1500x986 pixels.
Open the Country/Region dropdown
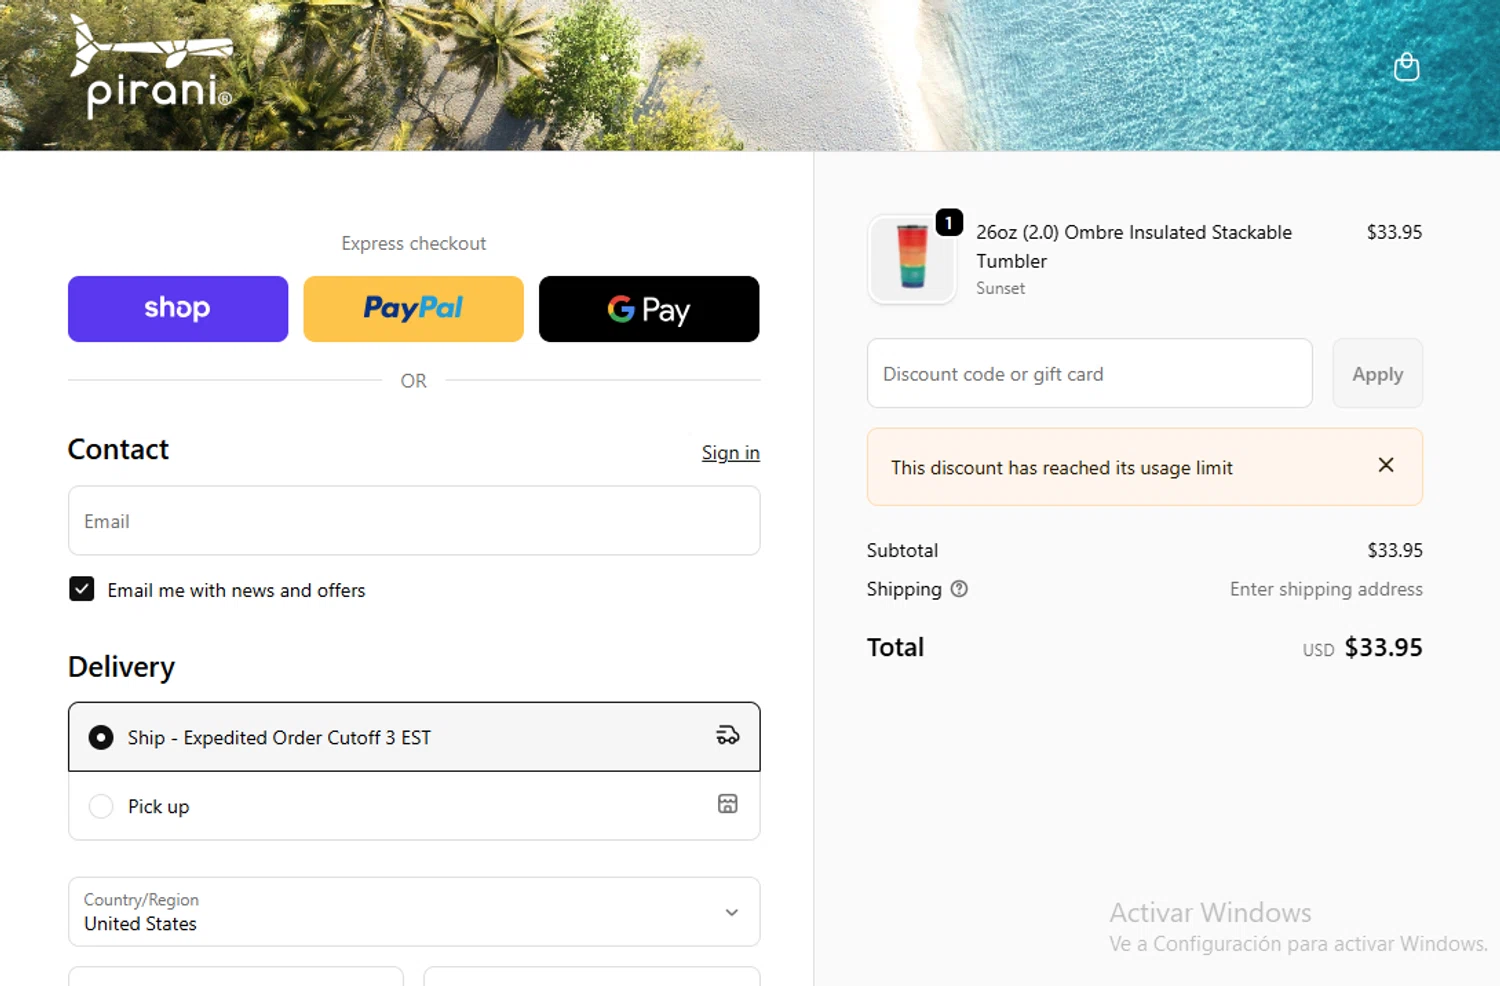point(414,912)
